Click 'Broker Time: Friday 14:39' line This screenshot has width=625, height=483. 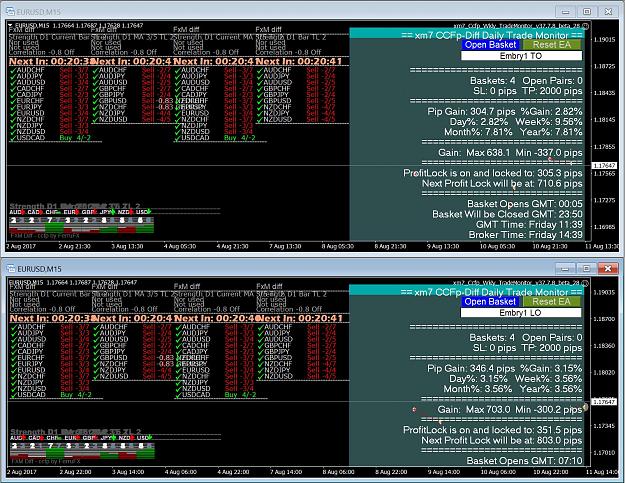(x=525, y=235)
